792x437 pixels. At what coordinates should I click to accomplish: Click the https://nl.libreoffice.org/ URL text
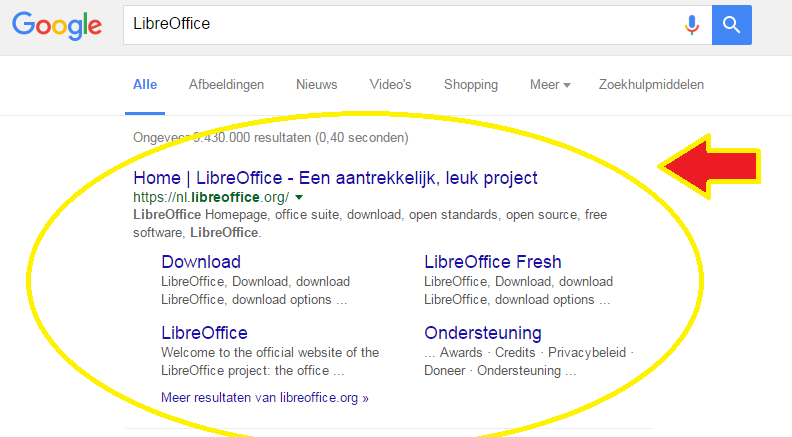(211, 197)
